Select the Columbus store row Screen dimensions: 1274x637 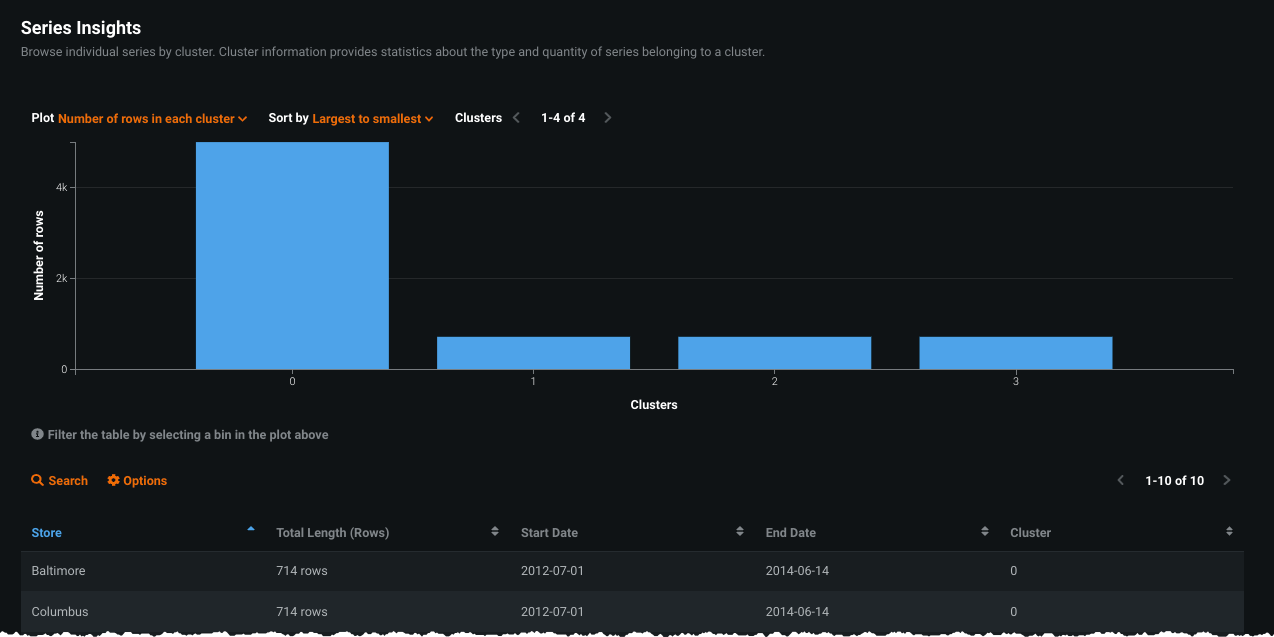point(60,611)
